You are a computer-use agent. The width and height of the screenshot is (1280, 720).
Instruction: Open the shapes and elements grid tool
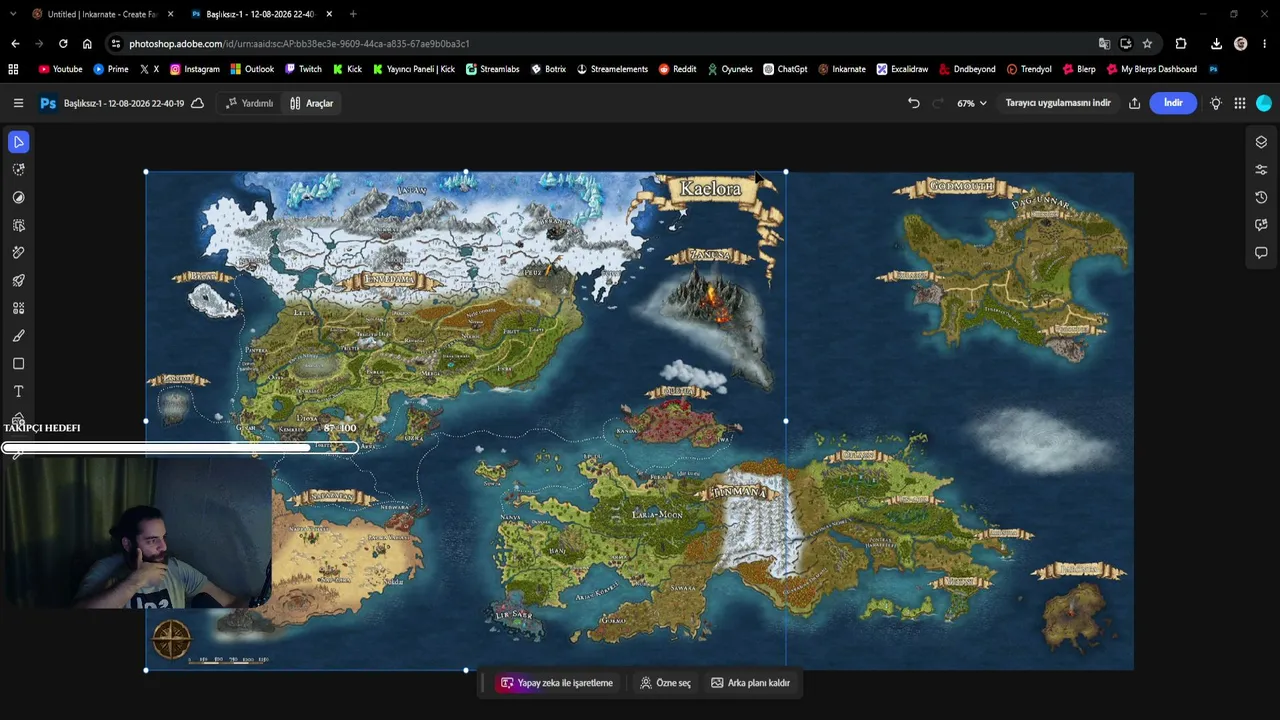(x=18, y=308)
